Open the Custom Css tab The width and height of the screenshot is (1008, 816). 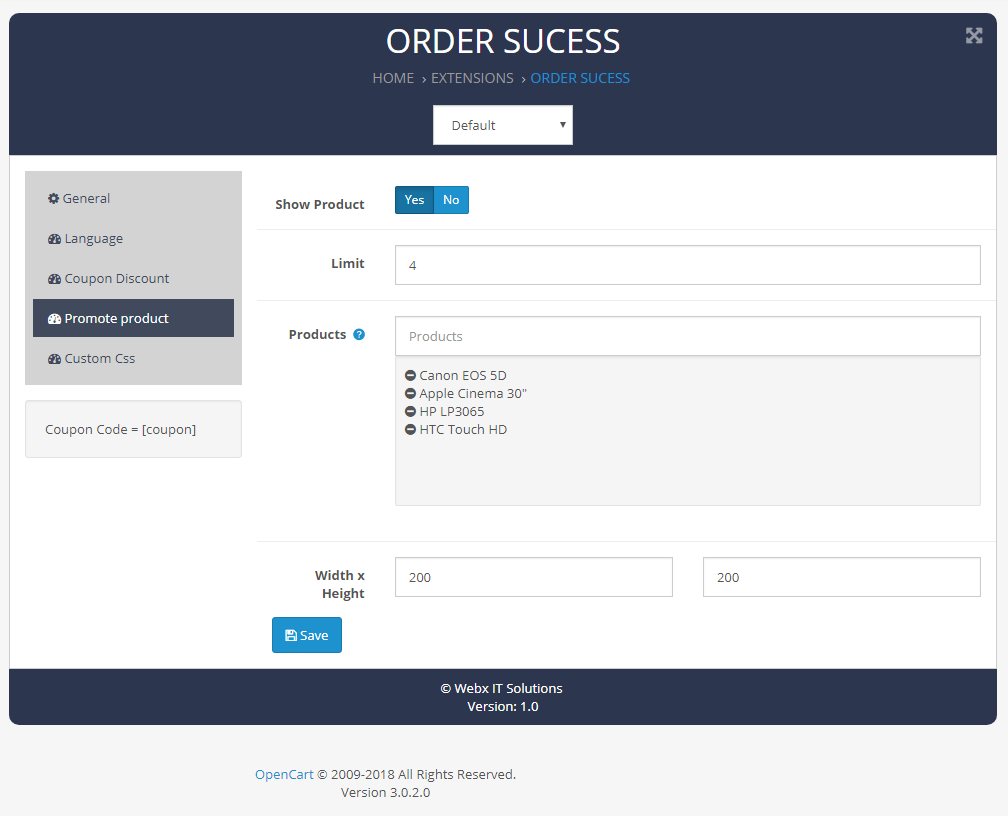tap(99, 359)
